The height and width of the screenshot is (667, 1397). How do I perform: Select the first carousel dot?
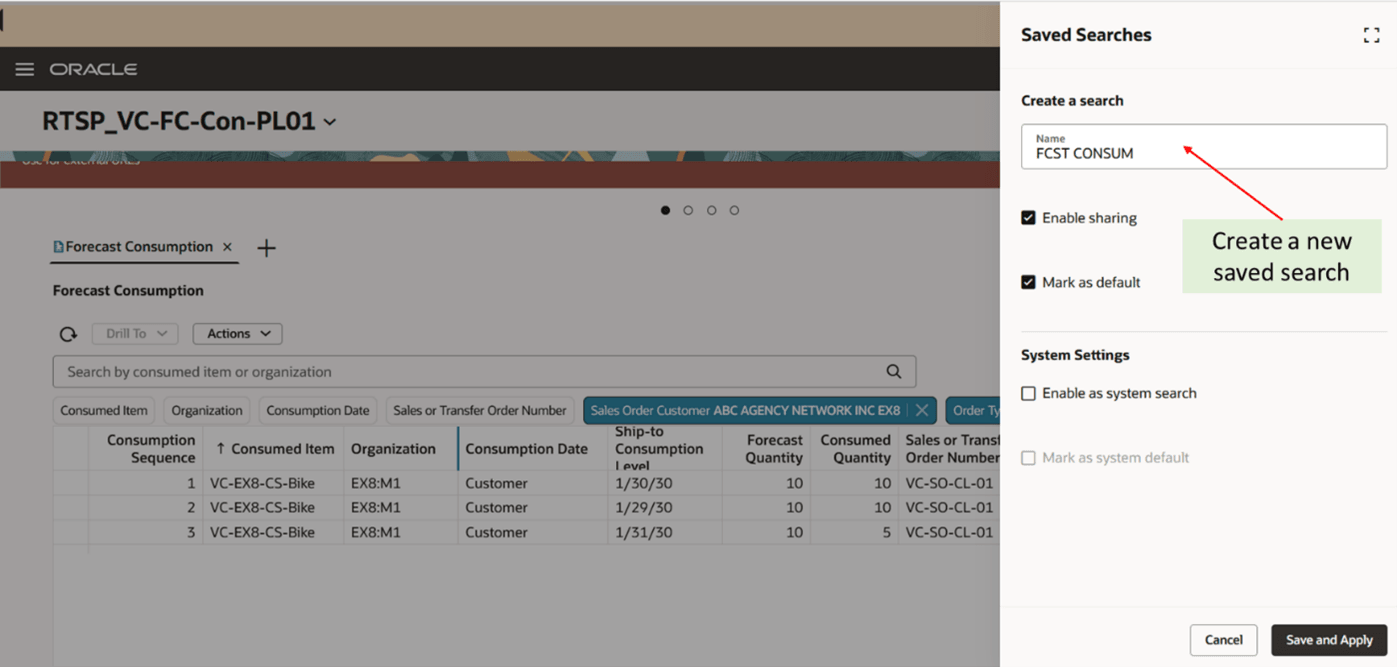665,210
